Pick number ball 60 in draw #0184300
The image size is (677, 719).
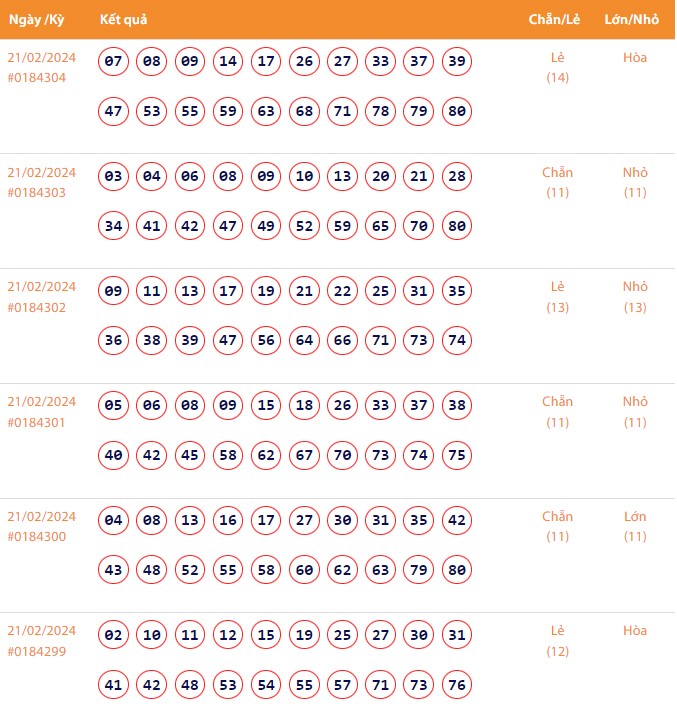tap(305, 570)
